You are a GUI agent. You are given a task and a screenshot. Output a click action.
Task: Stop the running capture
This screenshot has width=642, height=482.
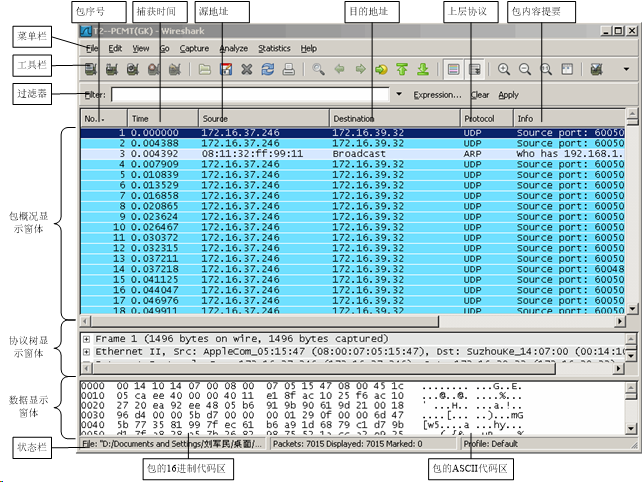(x=154, y=69)
